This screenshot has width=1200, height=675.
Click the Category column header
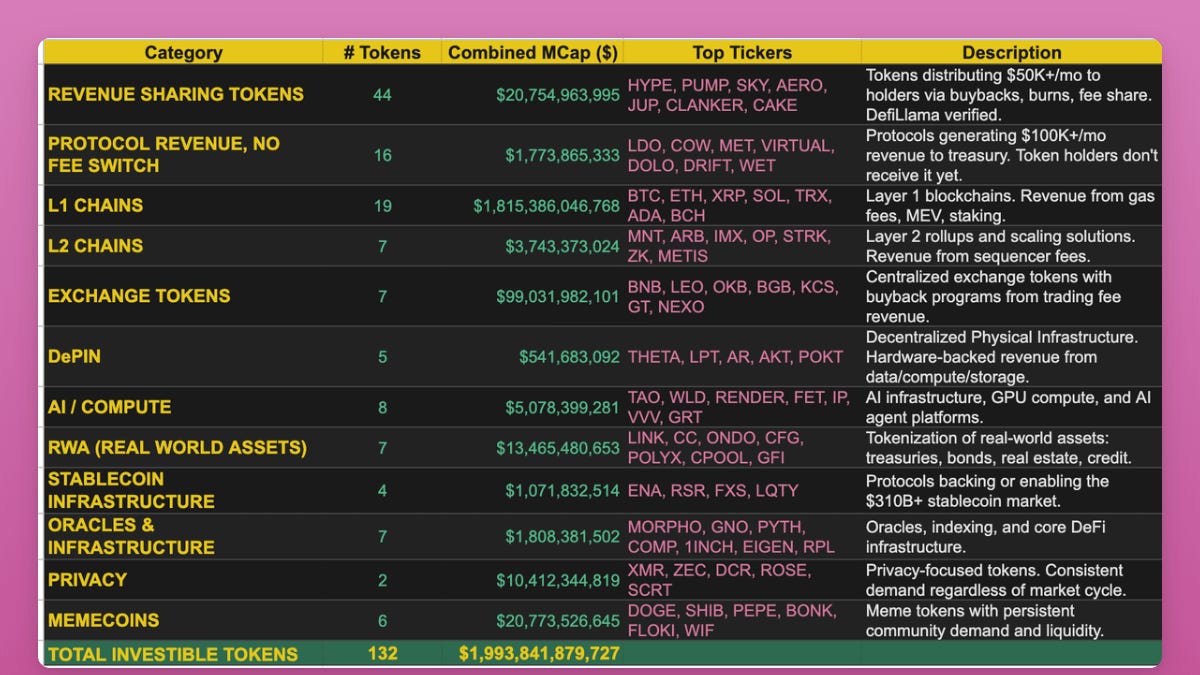pyautogui.click(x=183, y=52)
